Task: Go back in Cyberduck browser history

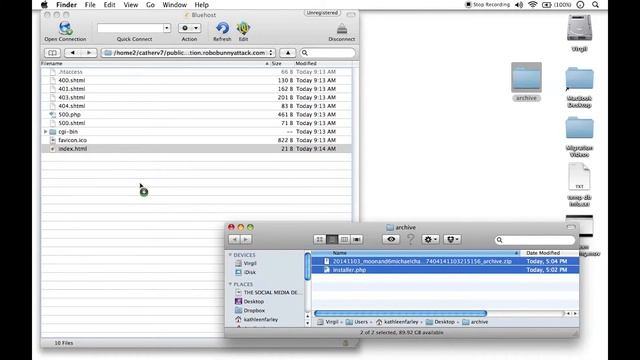Action: click(72, 53)
